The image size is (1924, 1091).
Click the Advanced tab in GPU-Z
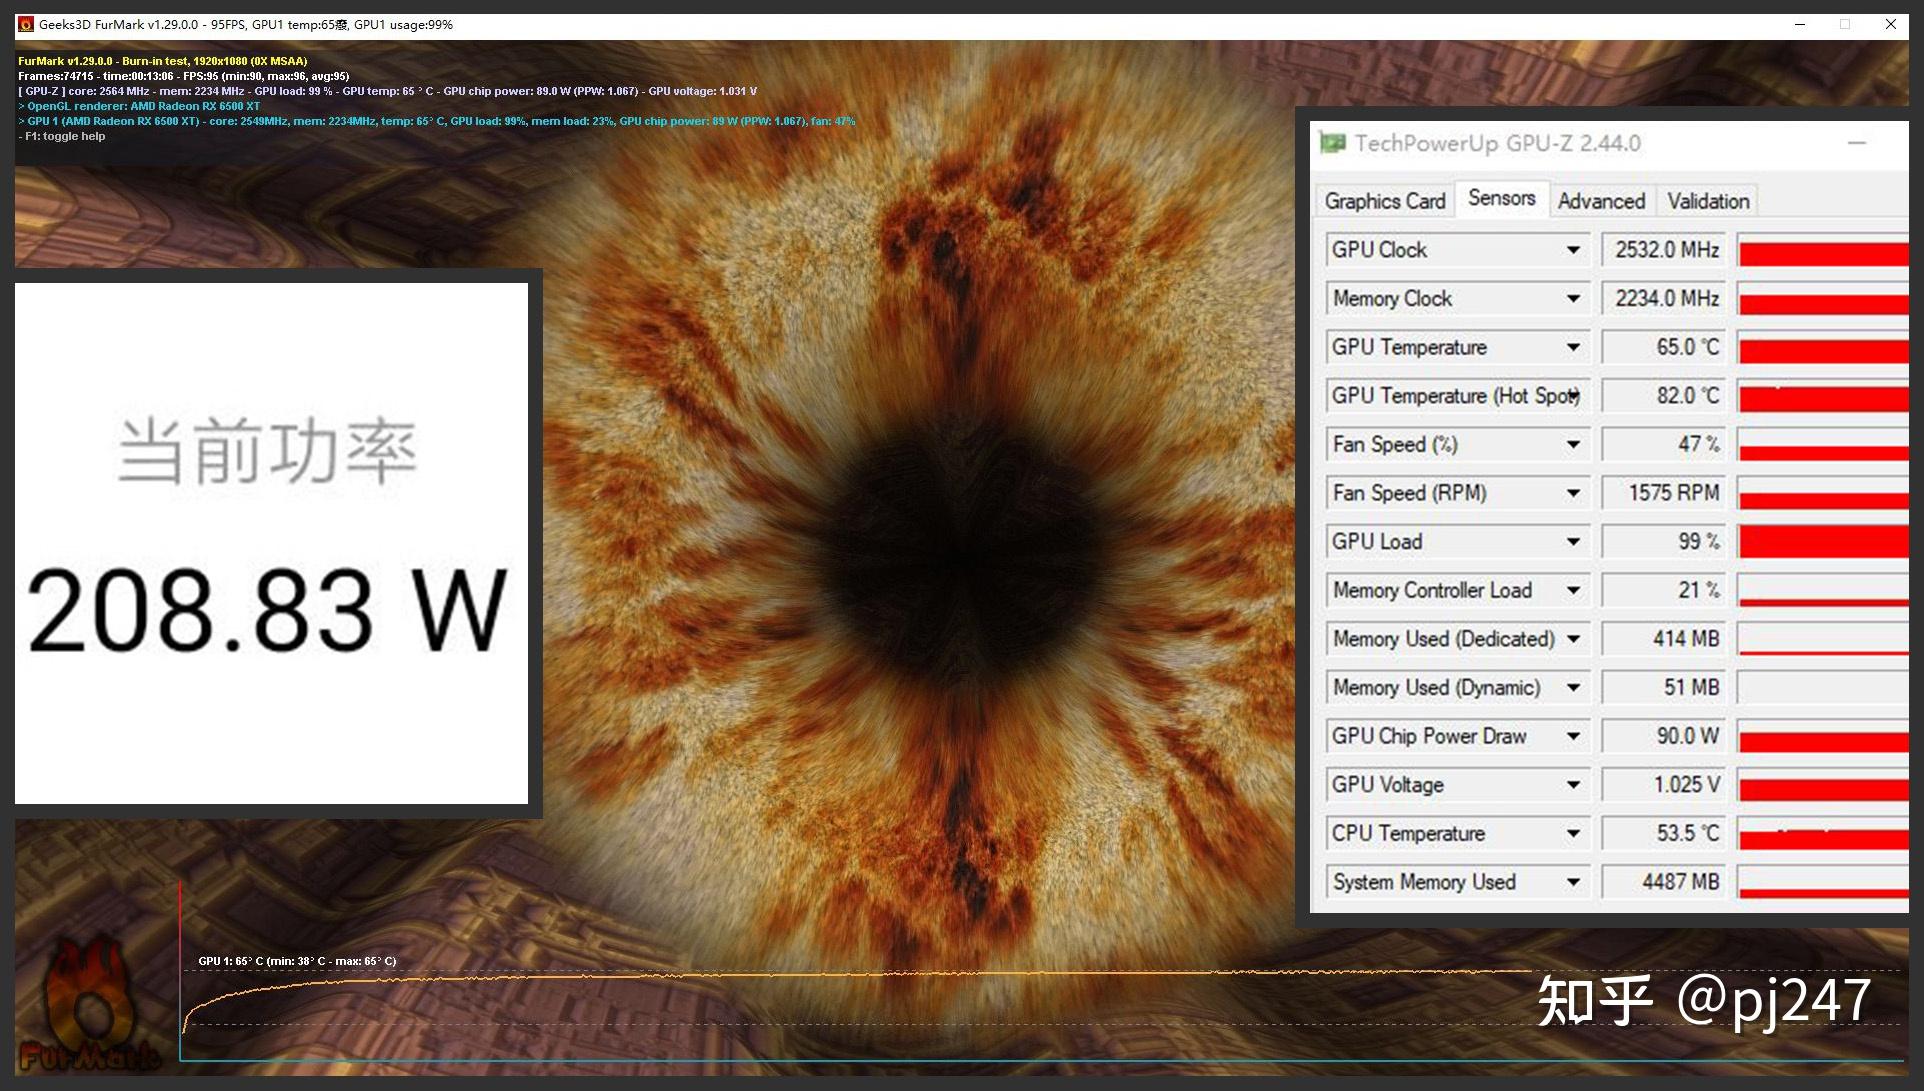point(1598,199)
